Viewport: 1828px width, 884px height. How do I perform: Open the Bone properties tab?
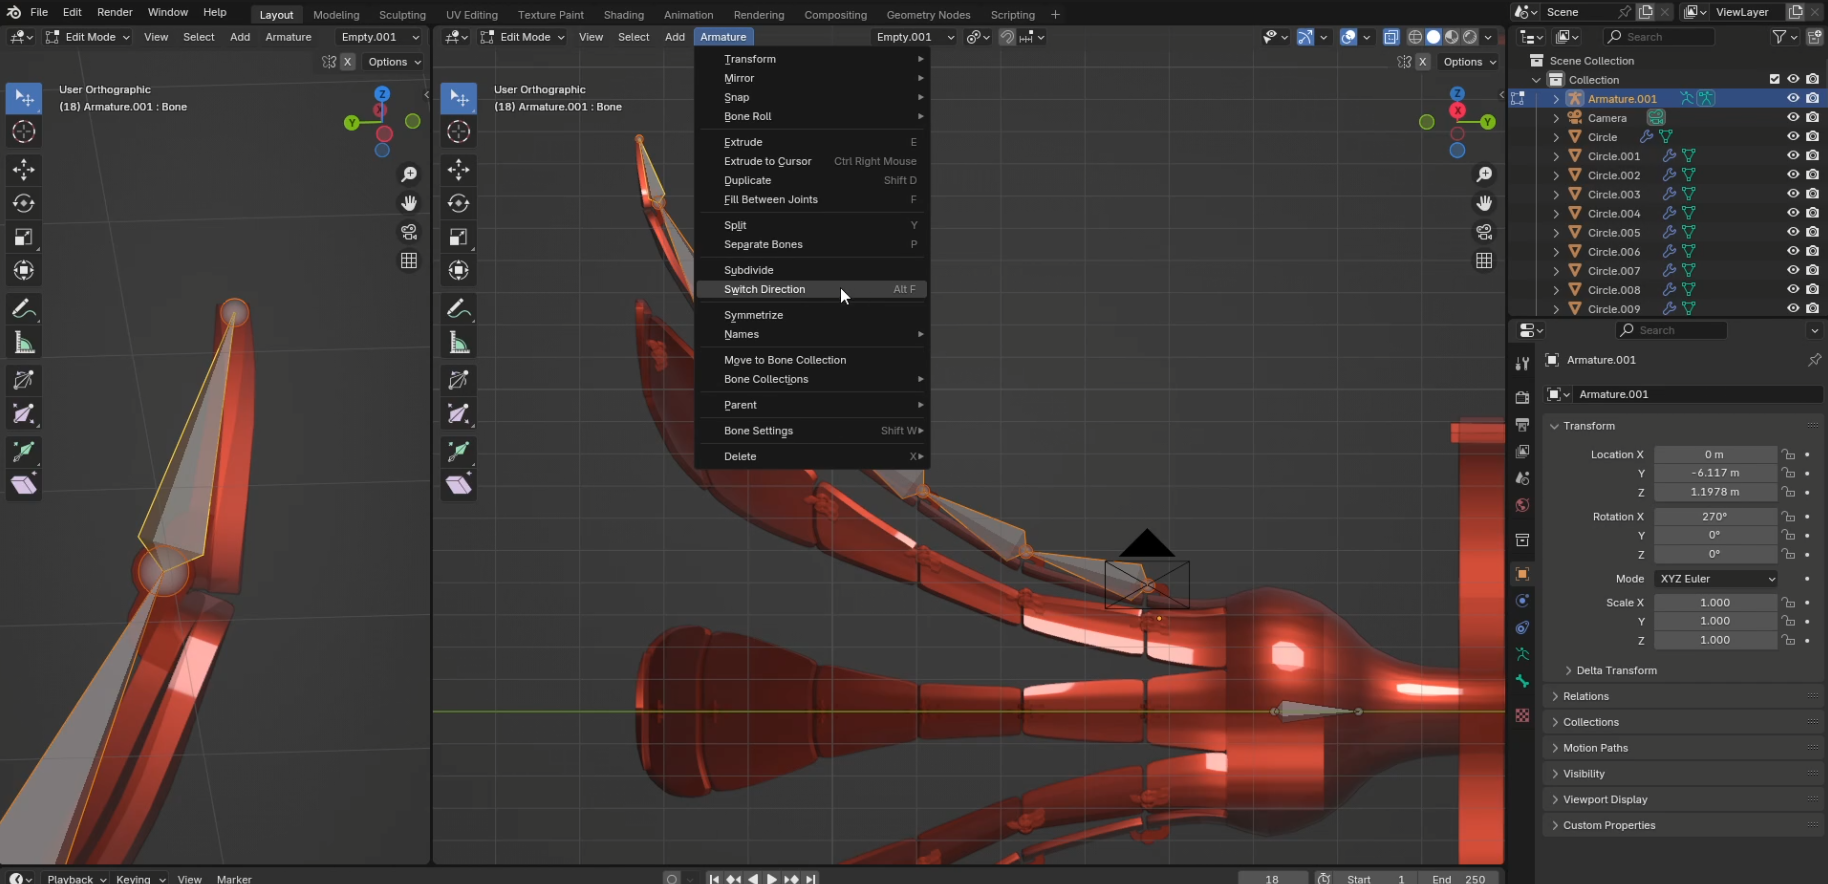point(1522,681)
